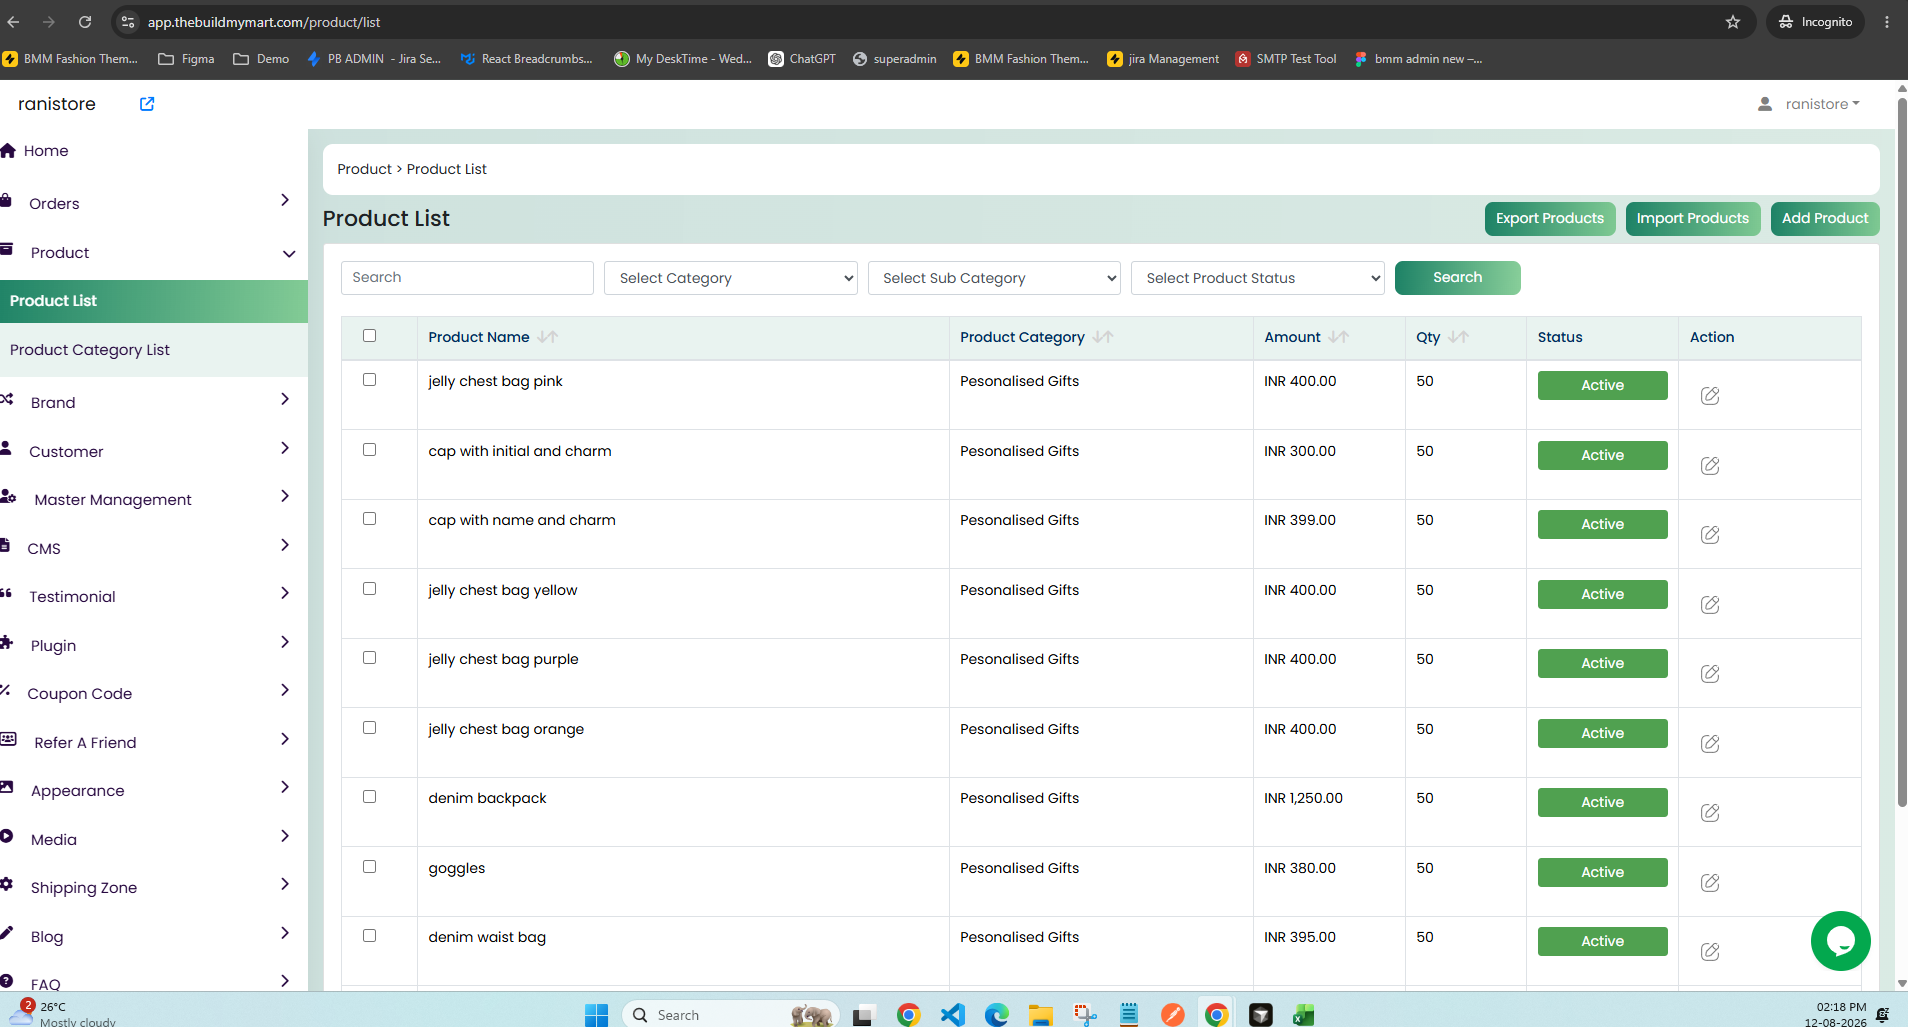Click the Add Product button
Image resolution: width=1908 pixels, height=1027 pixels.
pos(1825,219)
